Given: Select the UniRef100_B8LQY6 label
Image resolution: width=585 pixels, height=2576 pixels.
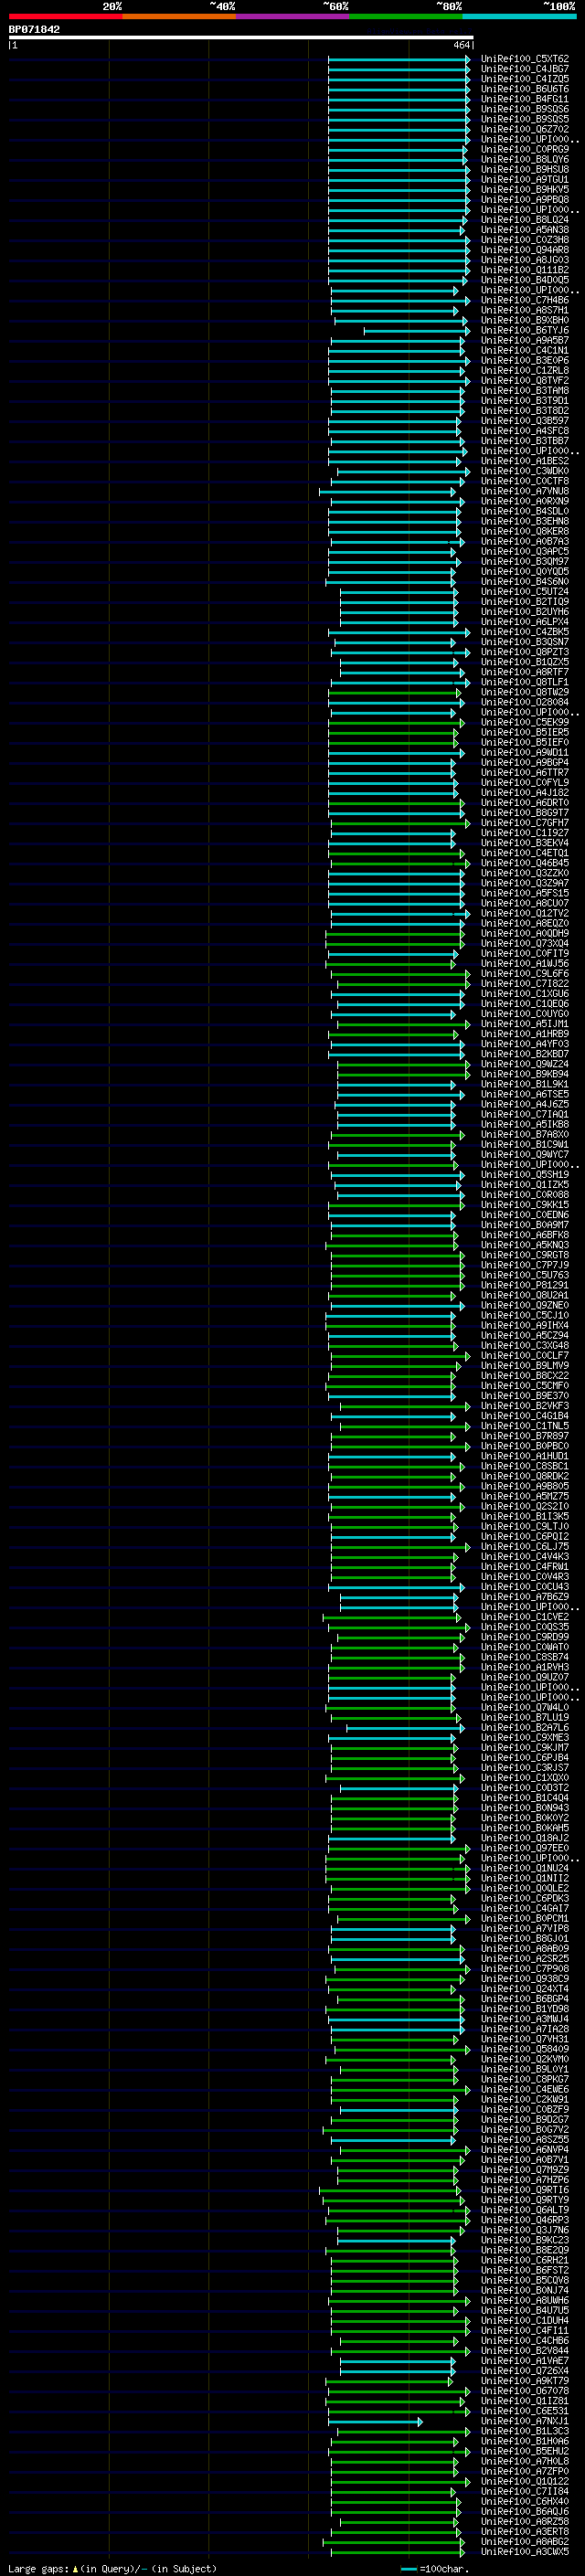Looking at the screenshot, I should pyautogui.click(x=524, y=159).
